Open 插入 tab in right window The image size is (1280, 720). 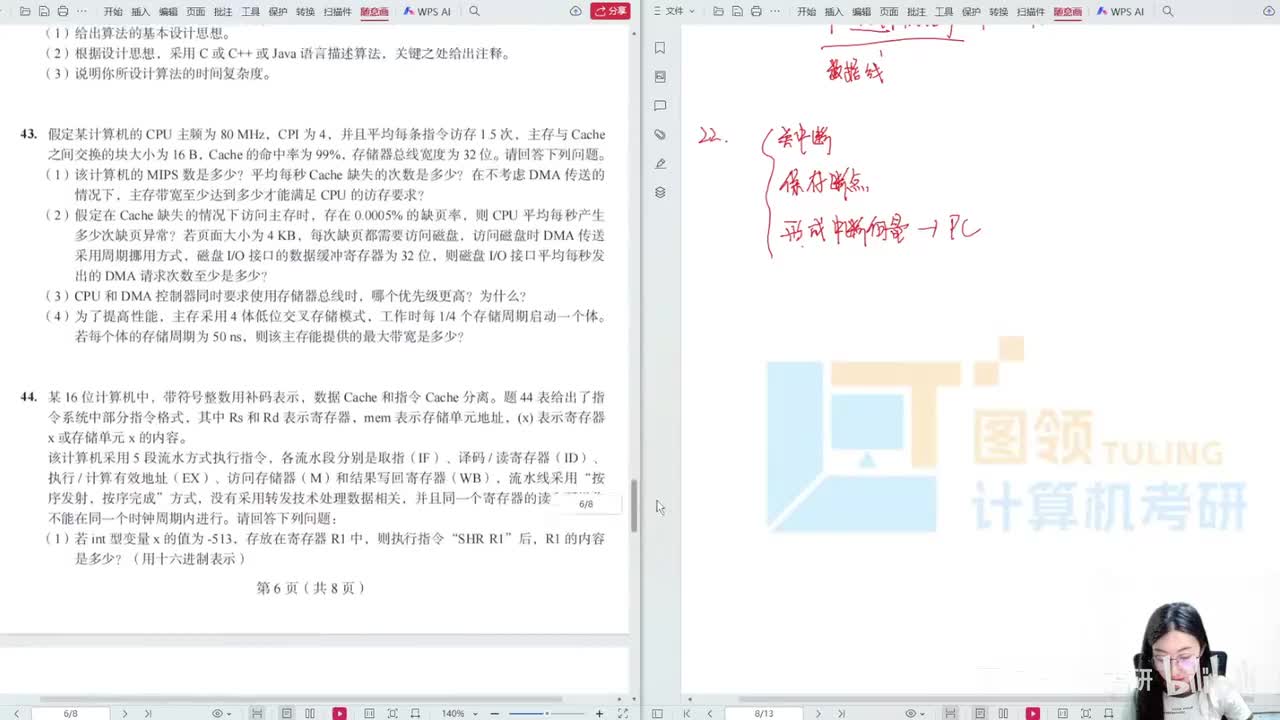834,12
